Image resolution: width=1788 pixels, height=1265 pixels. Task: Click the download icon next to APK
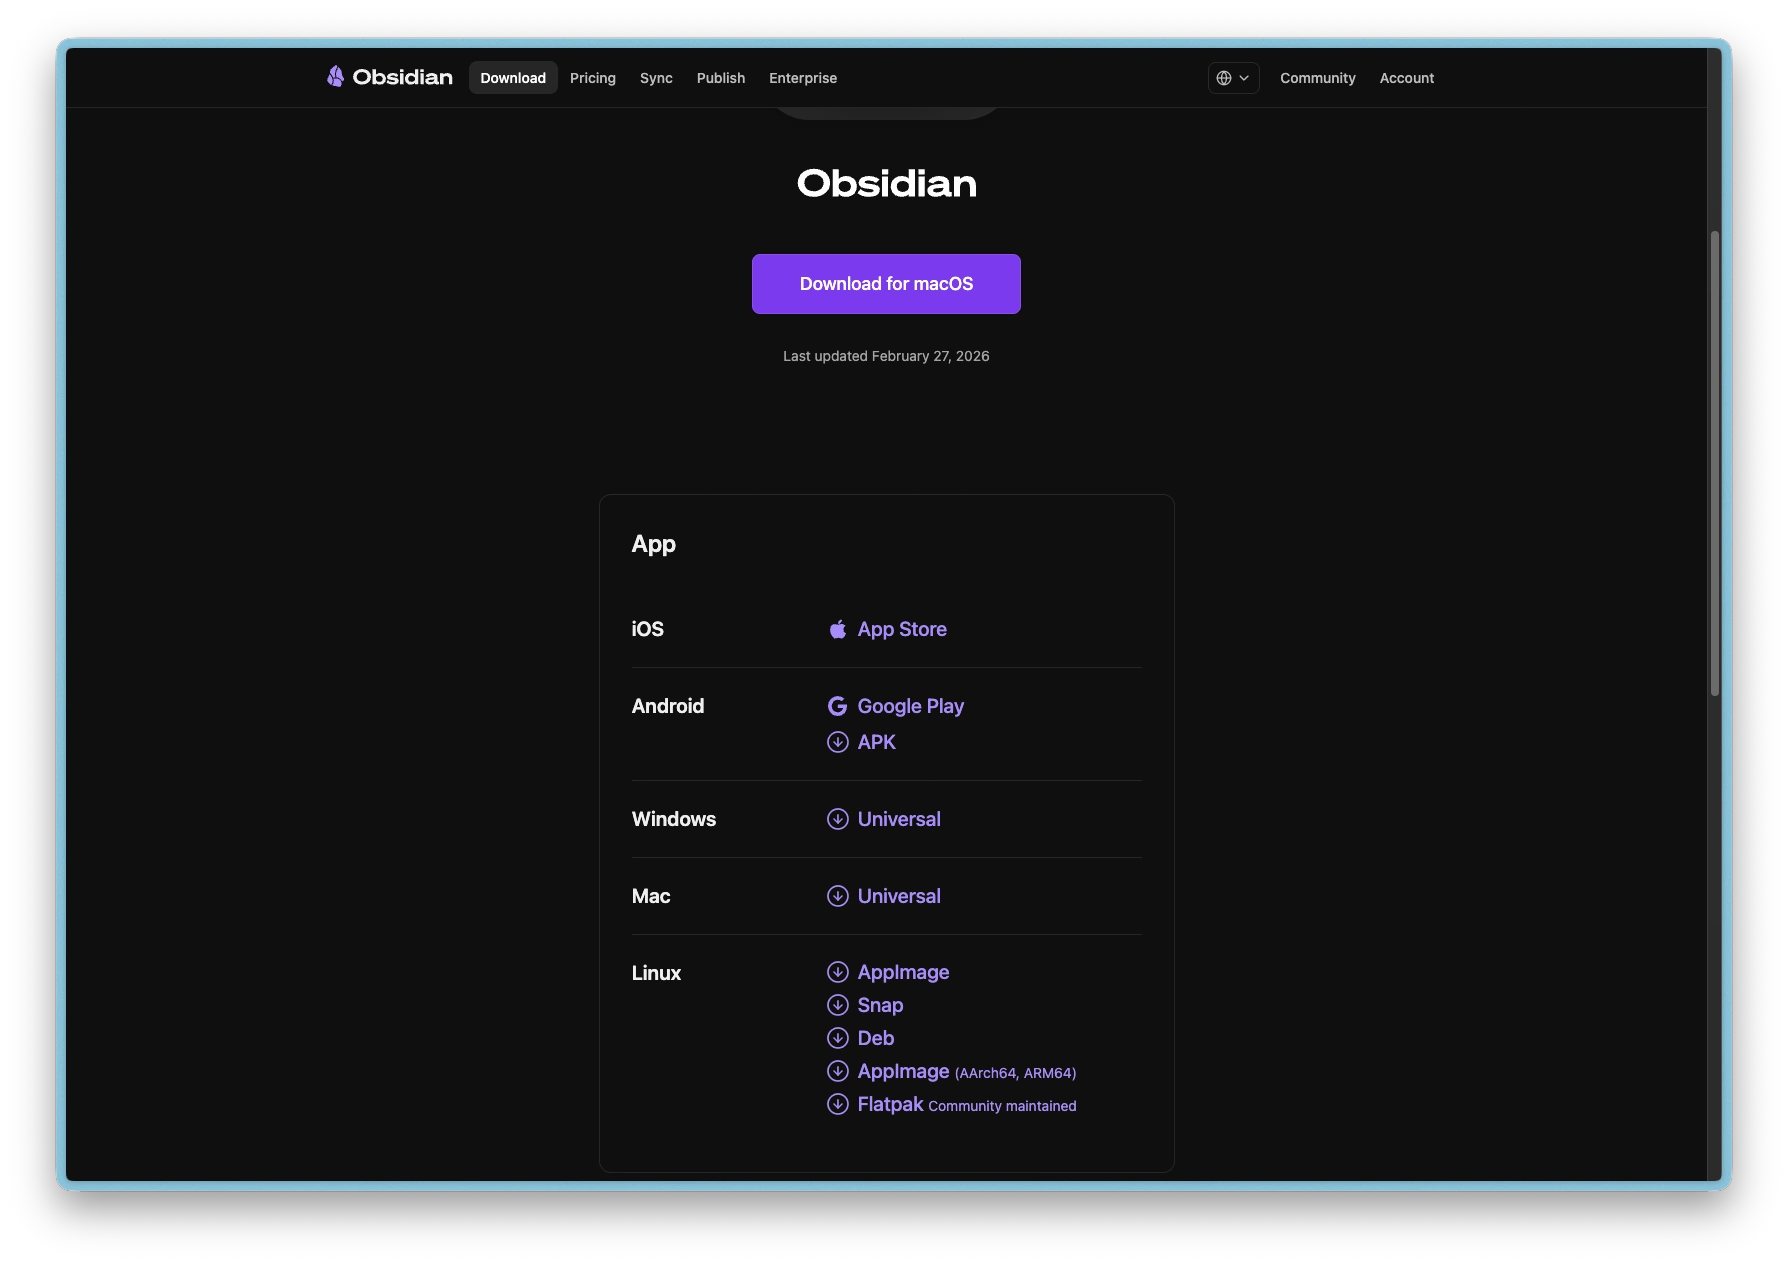(838, 742)
